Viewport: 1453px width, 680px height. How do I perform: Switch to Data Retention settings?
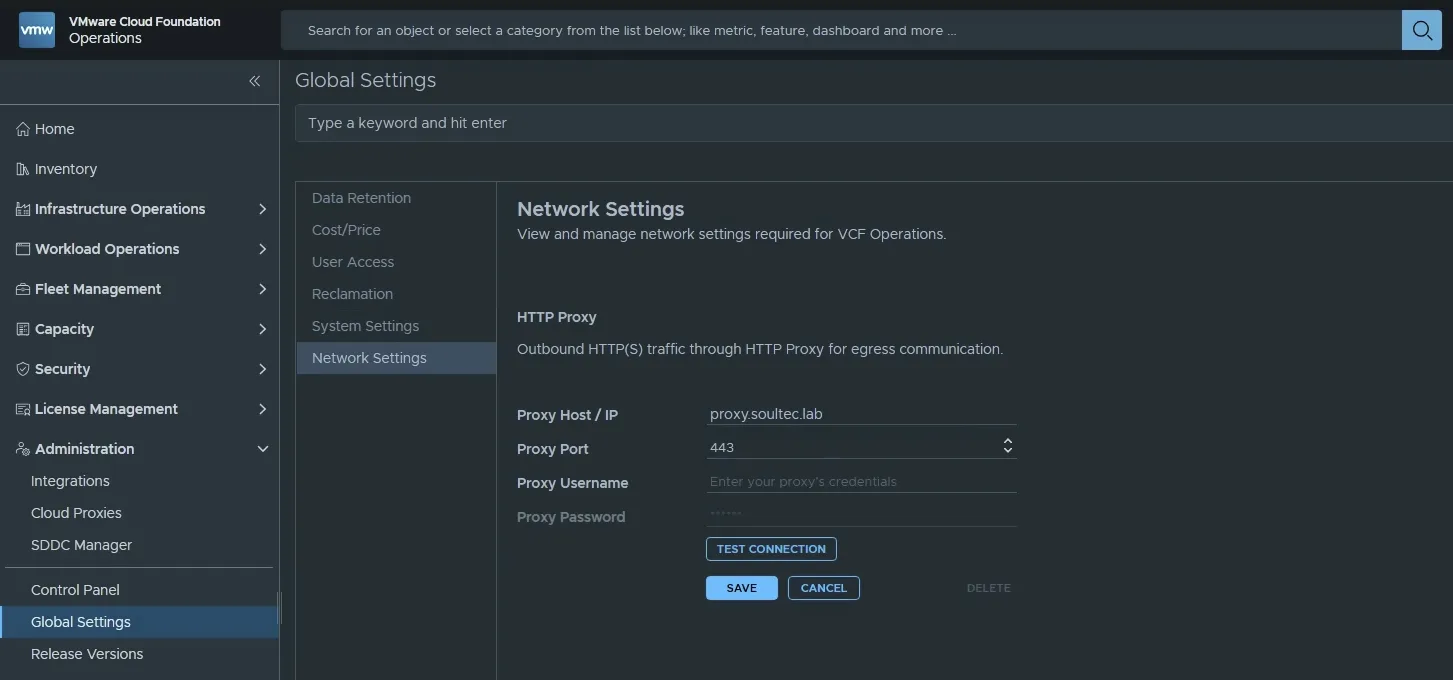tap(396, 198)
